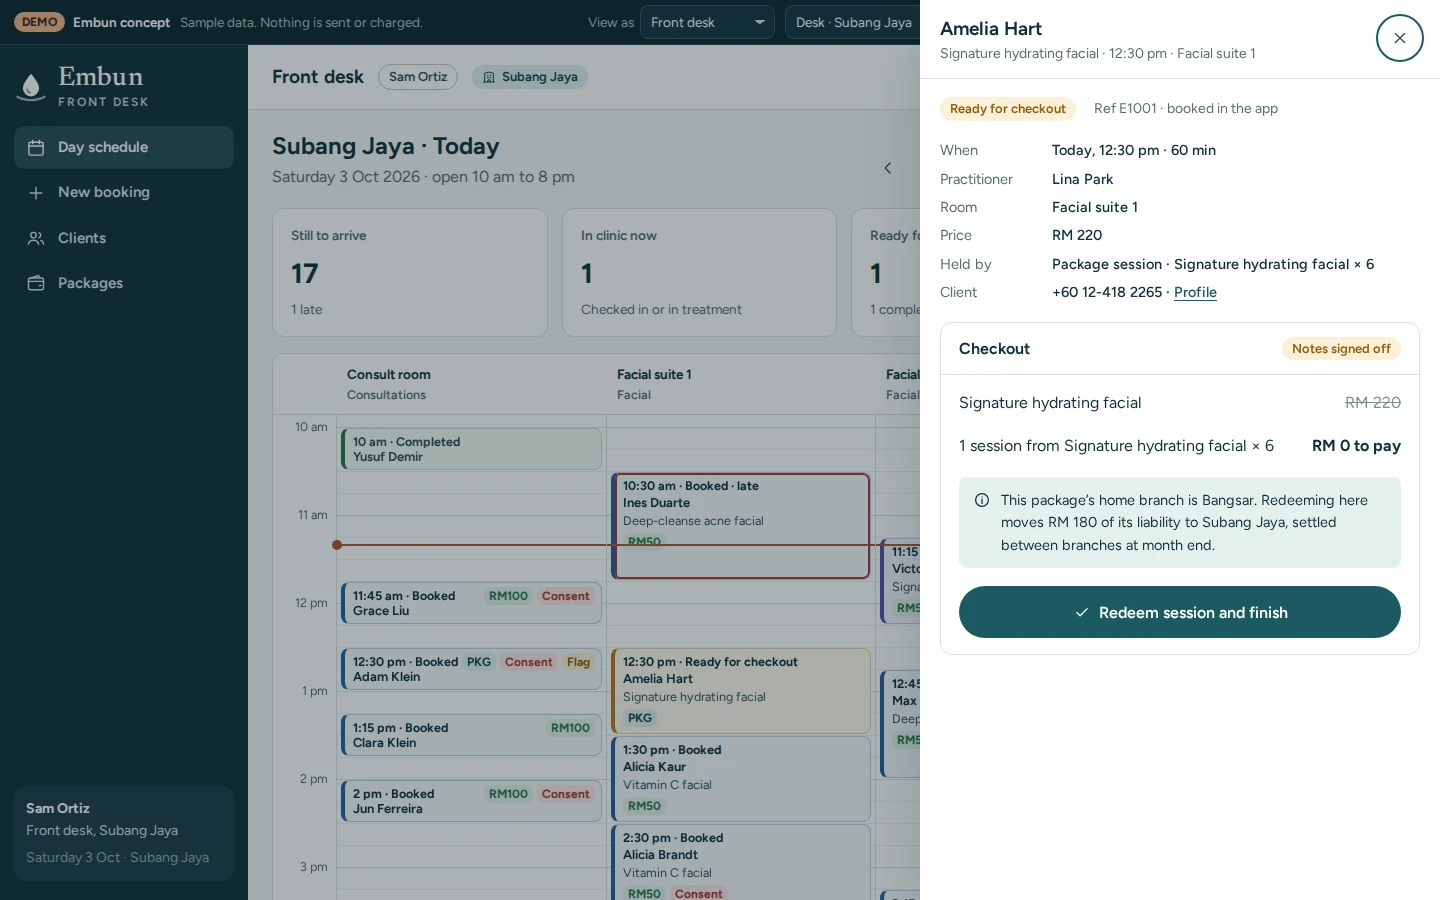The height and width of the screenshot is (900, 1440).
Task: Click the Clients people icon
Action: 36,238
